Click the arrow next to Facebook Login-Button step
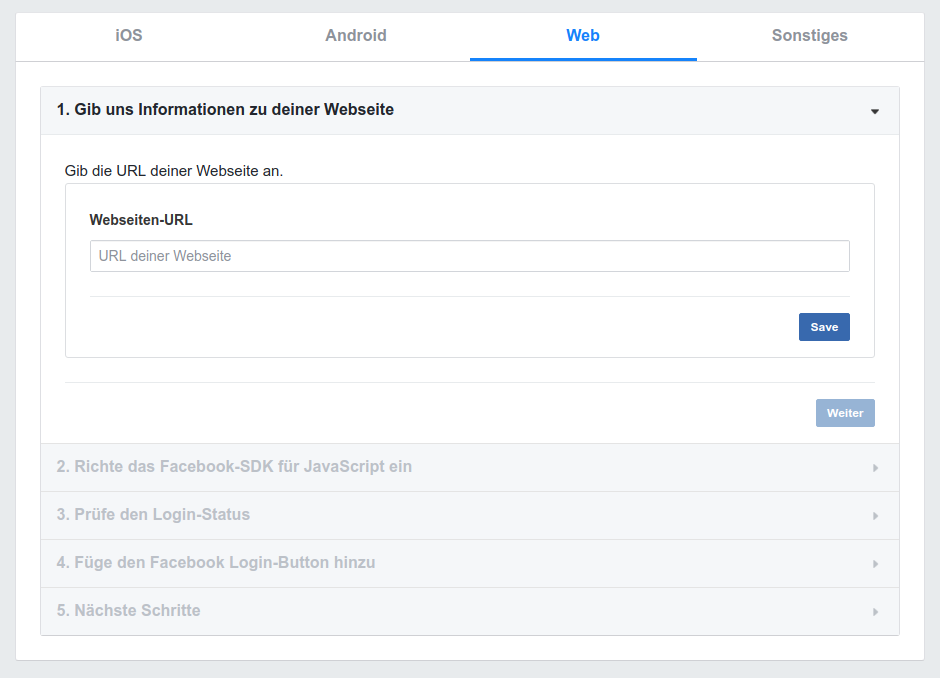The width and height of the screenshot is (940, 678). coord(875,564)
